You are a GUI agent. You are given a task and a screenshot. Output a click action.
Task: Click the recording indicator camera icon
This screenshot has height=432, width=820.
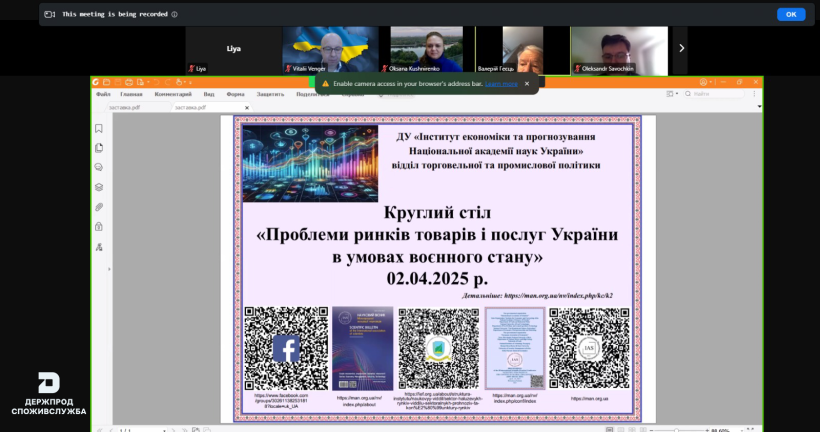tap(50, 14)
